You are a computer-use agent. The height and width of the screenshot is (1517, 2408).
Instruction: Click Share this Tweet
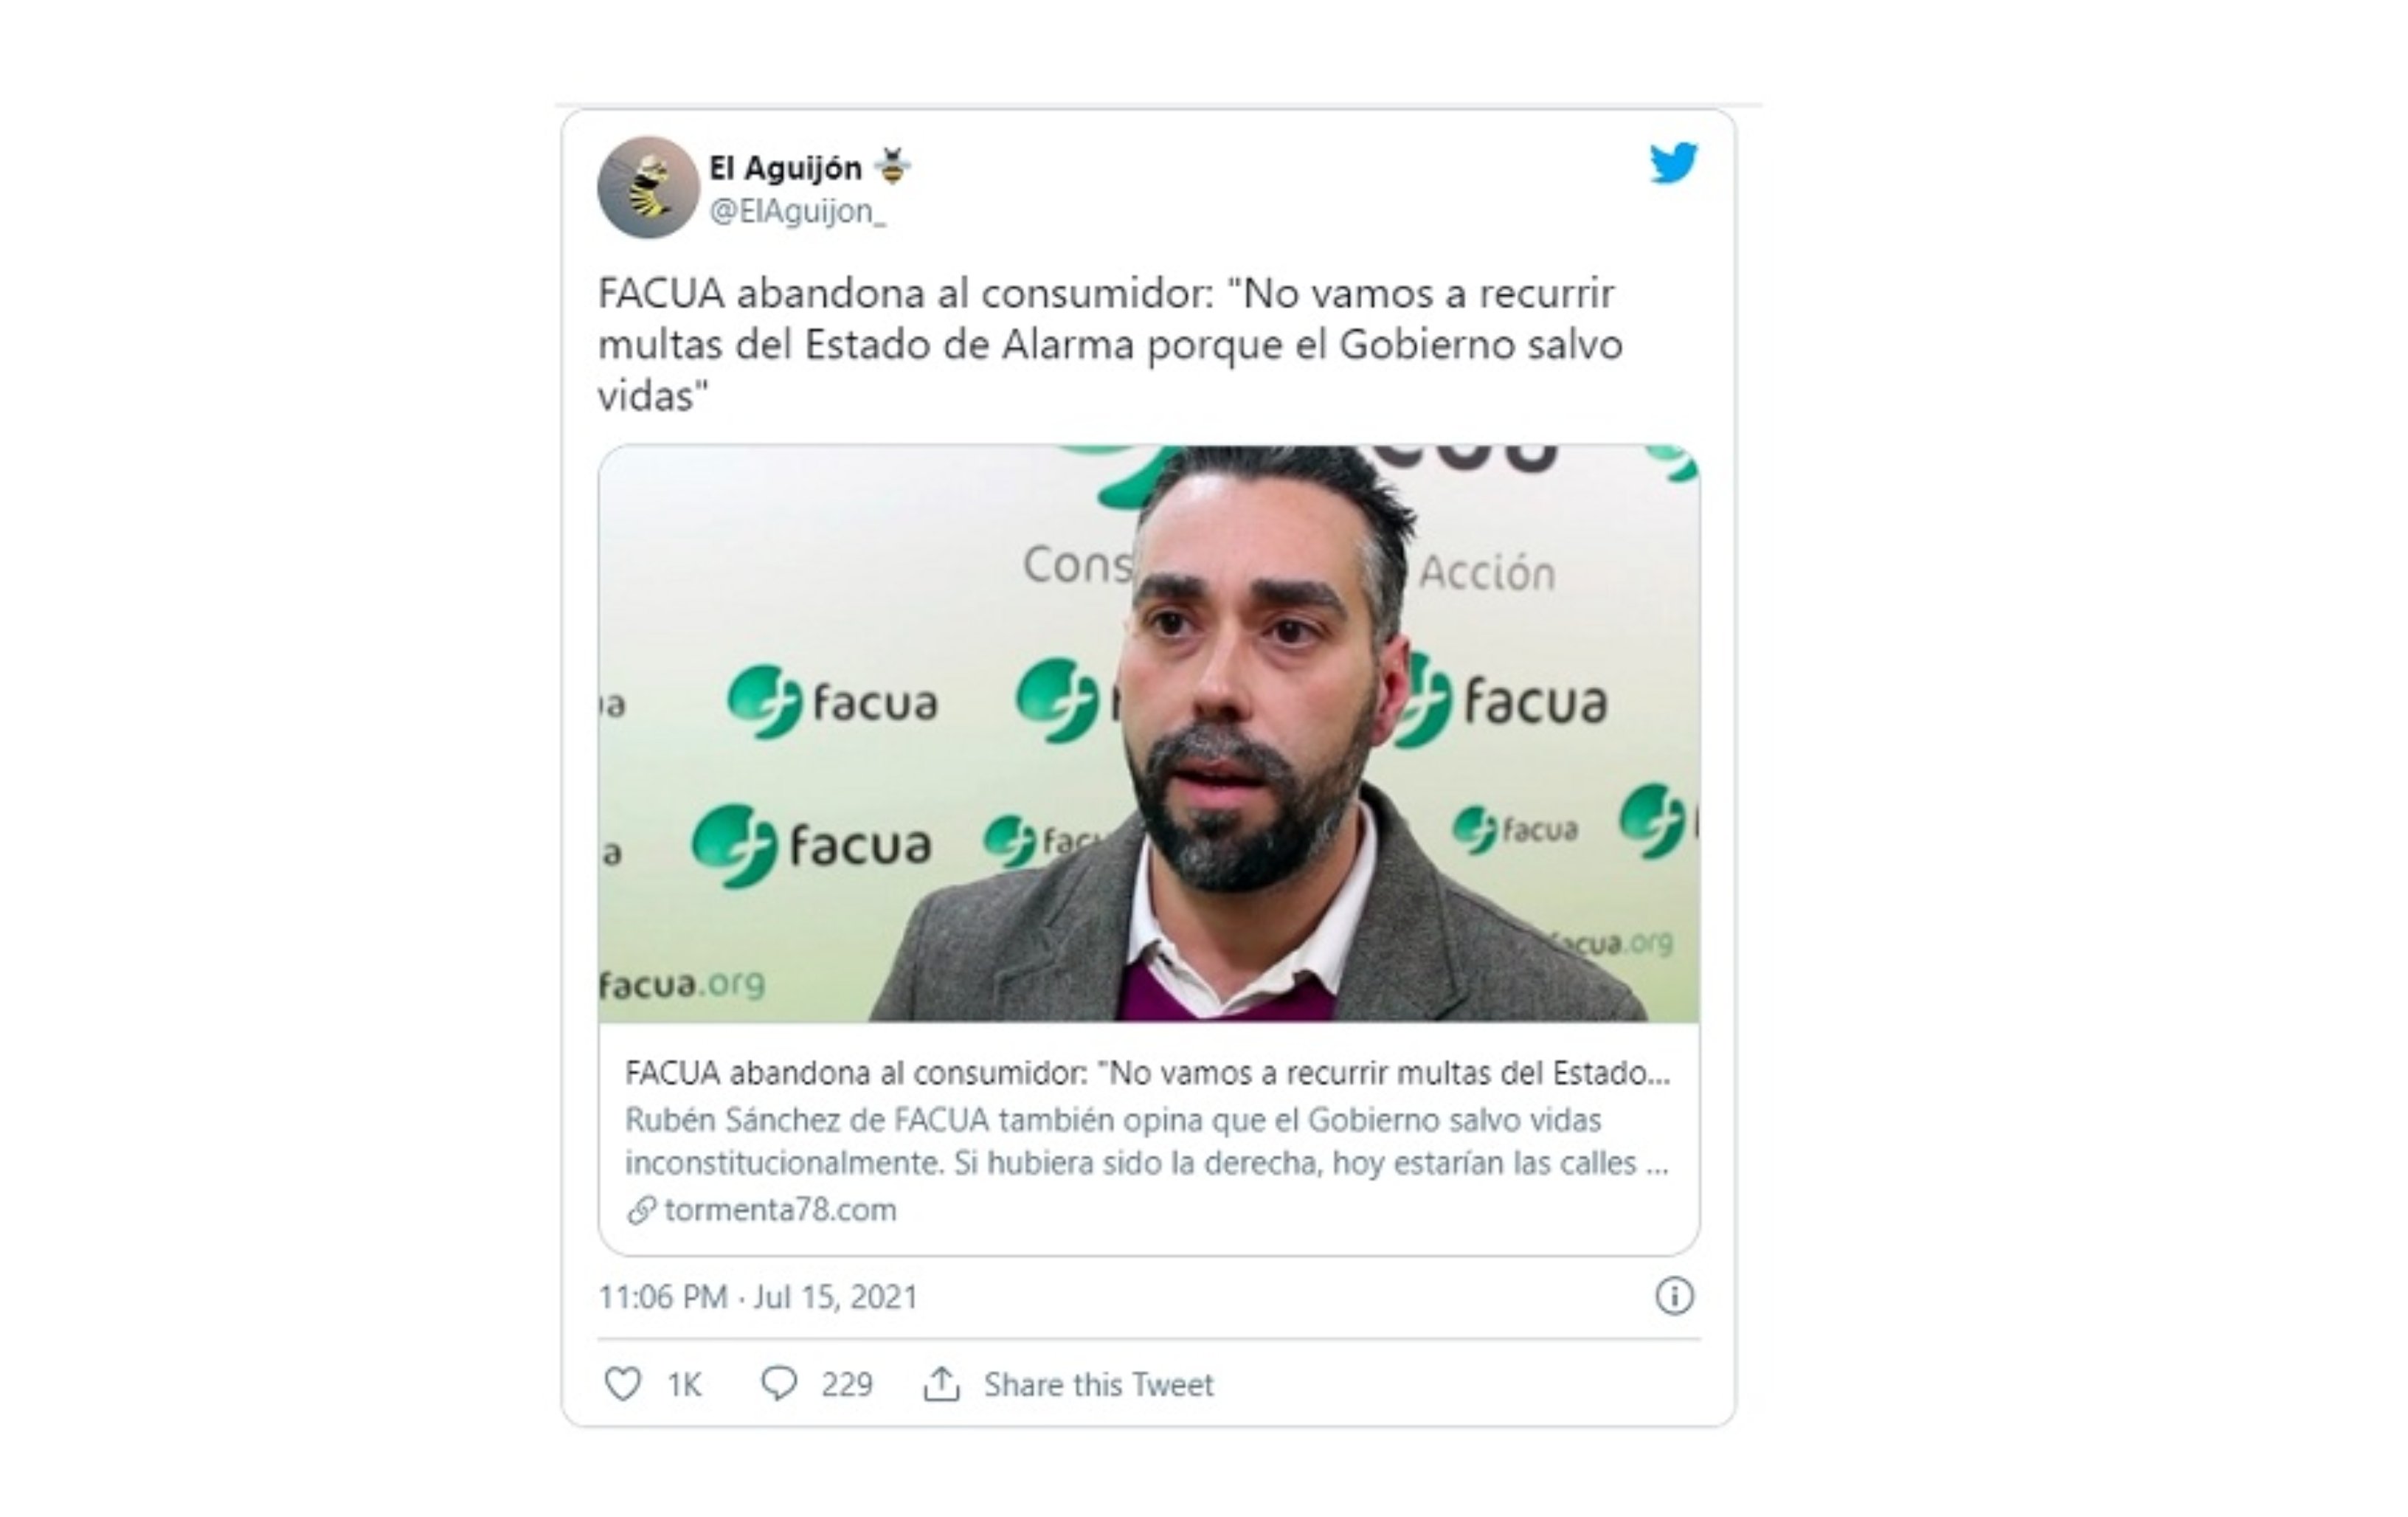[1098, 1384]
